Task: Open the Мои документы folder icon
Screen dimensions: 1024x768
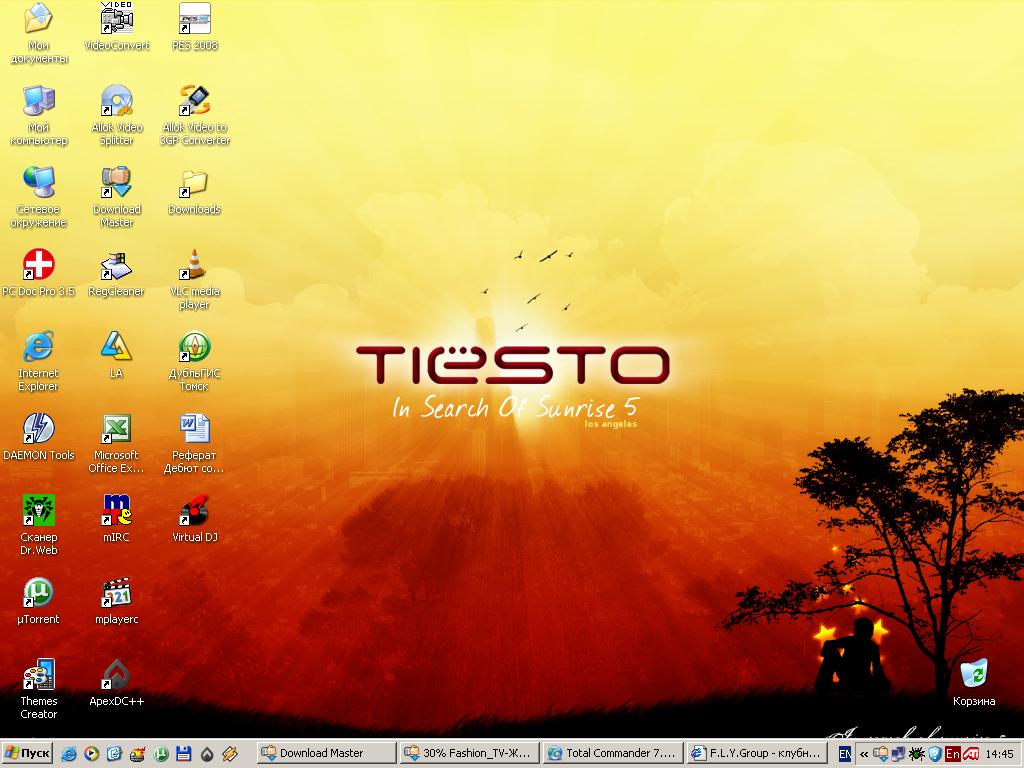Action: (x=39, y=33)
